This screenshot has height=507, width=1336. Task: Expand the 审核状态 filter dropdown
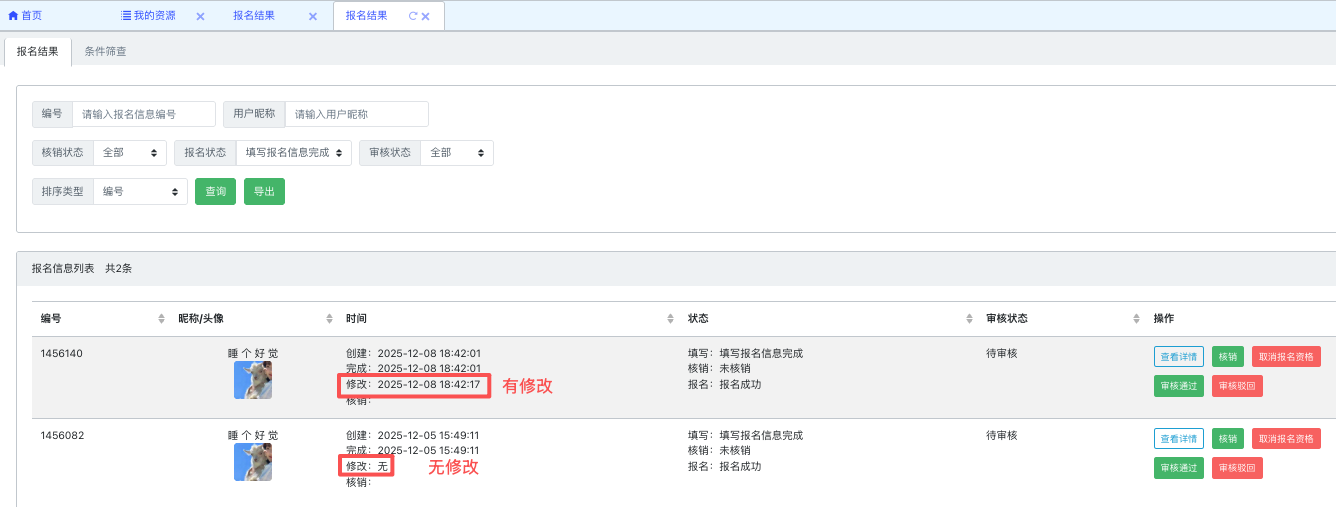pos(456,153)
